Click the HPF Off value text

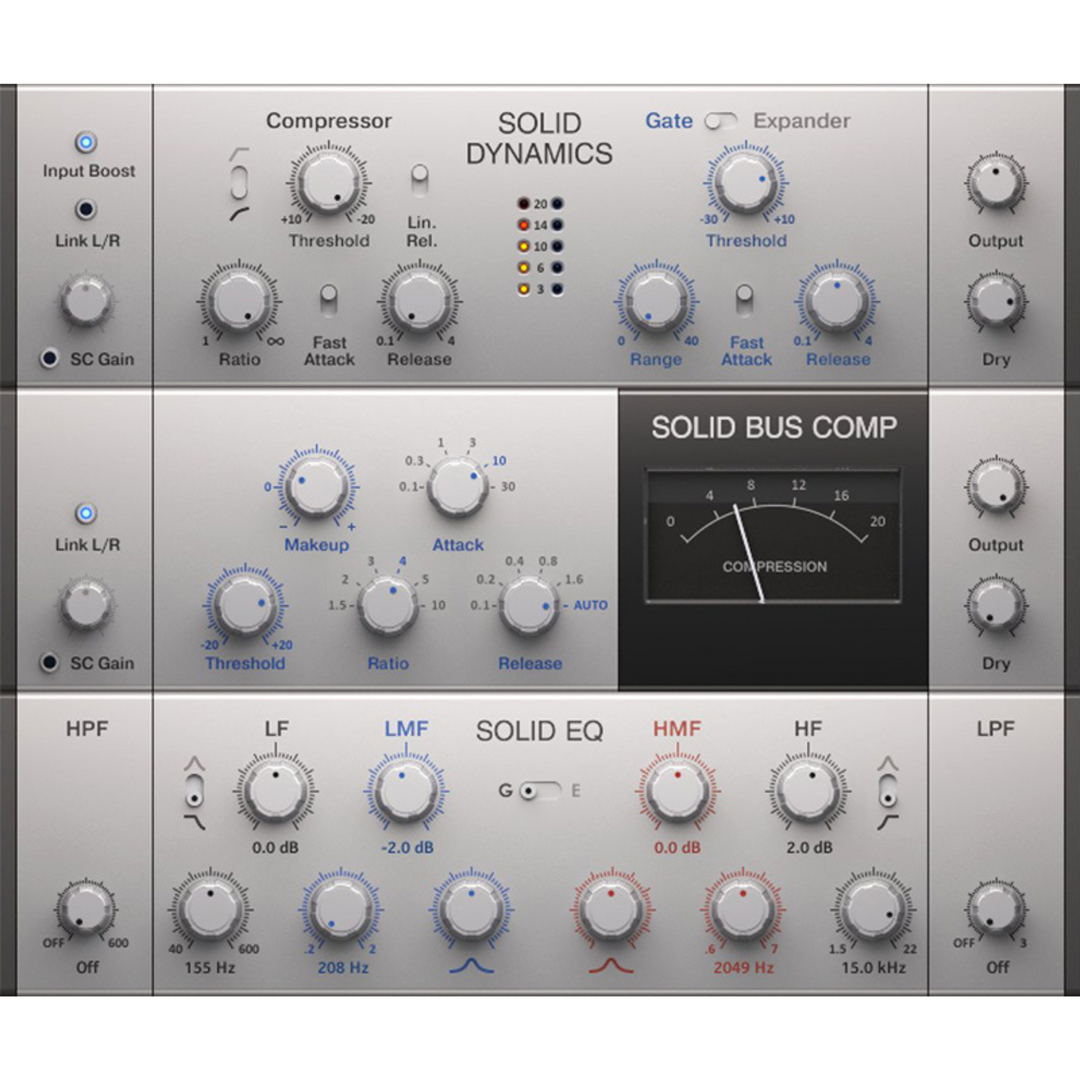87,967
